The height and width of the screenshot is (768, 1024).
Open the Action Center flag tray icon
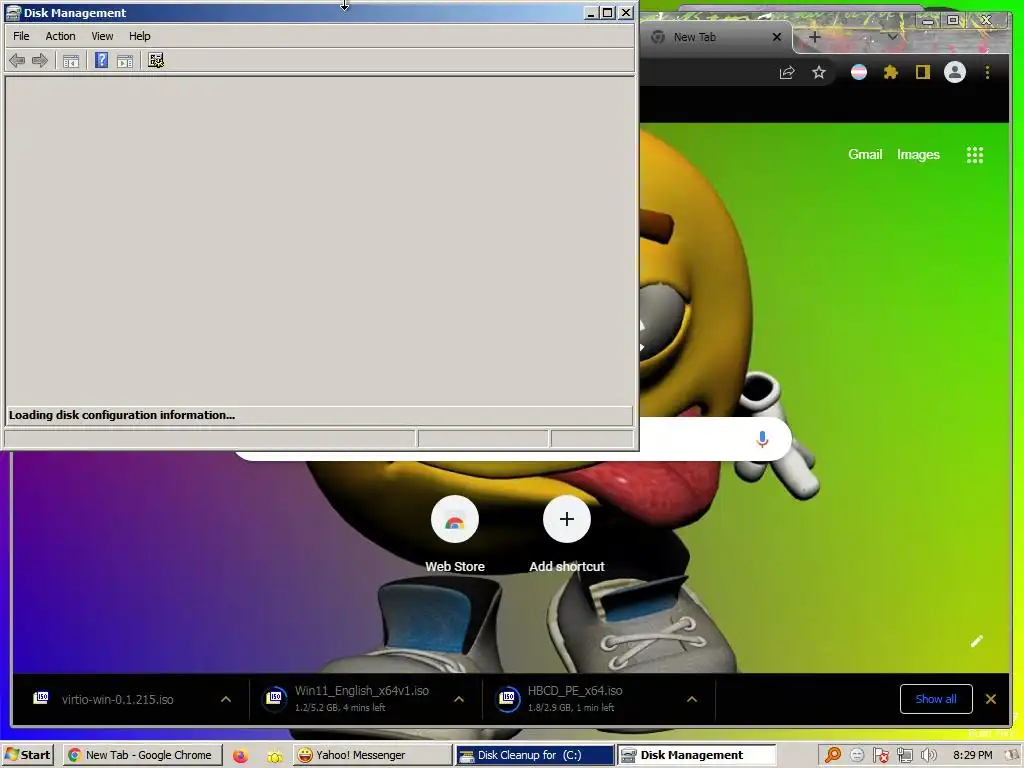point(880,756)
